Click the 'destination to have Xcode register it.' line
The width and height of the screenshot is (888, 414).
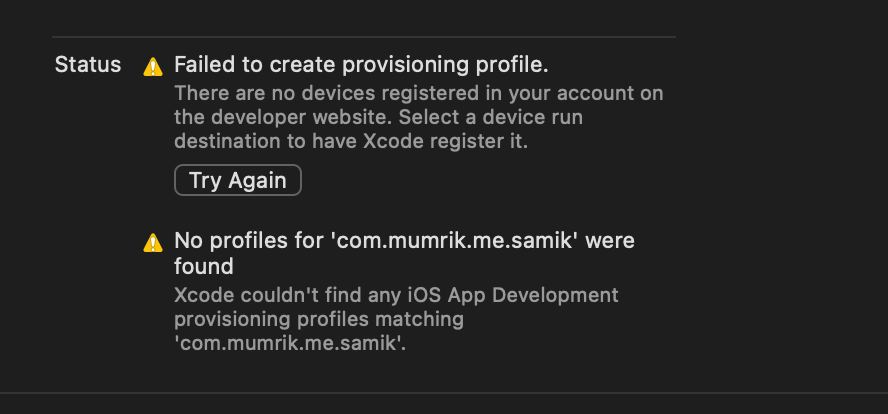click(351, 142)
